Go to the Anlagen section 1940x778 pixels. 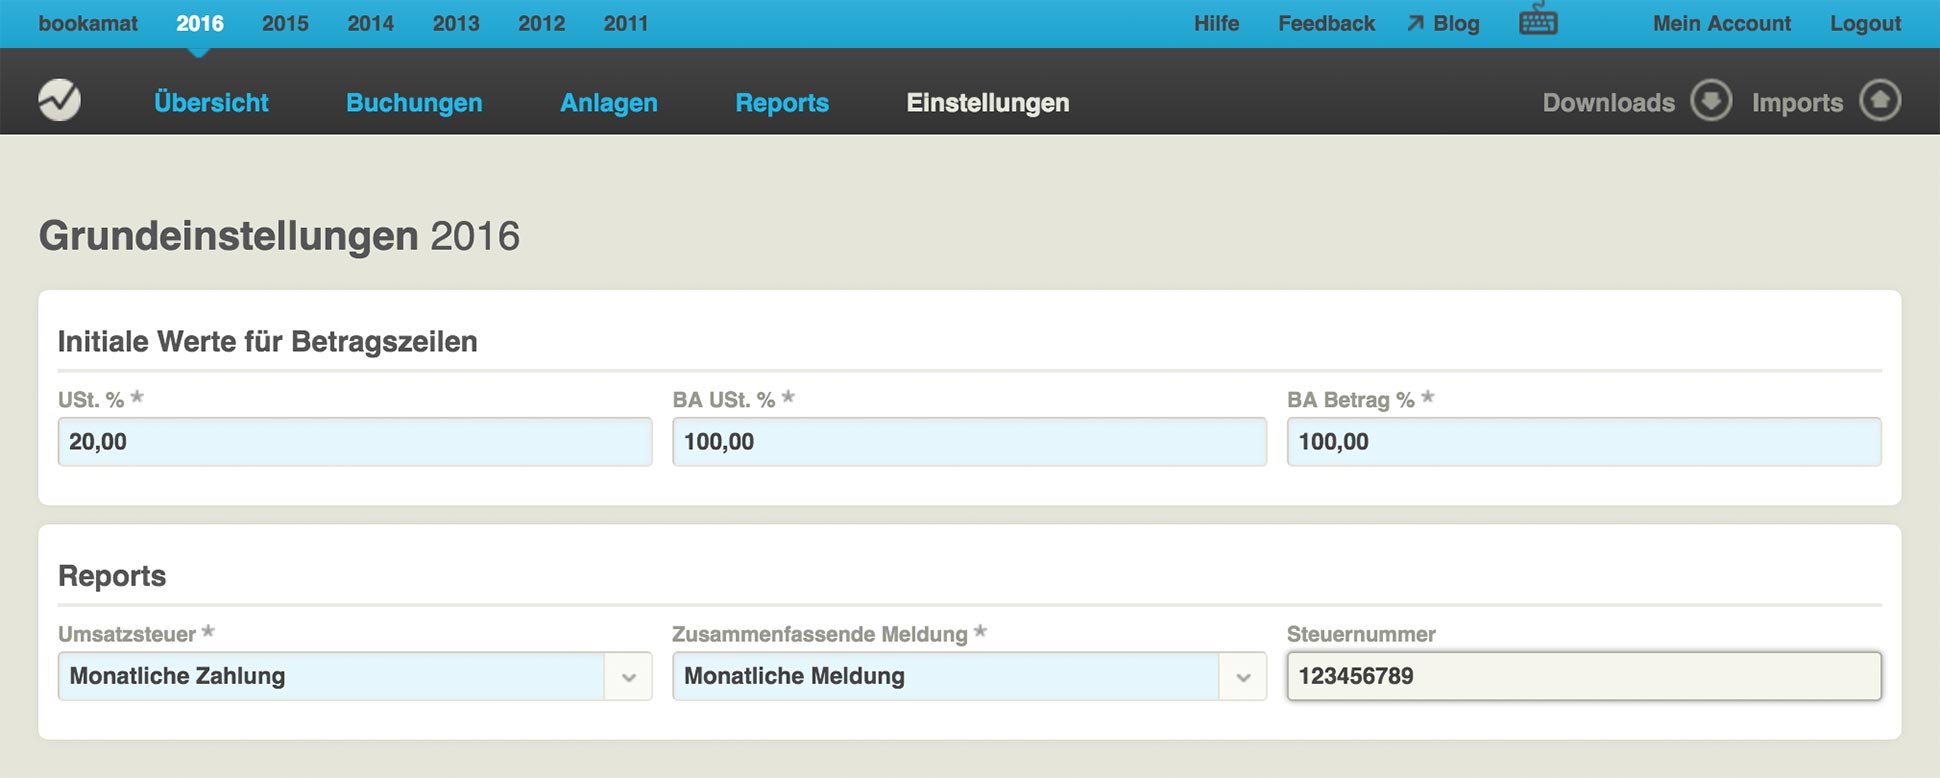[608, 103]
